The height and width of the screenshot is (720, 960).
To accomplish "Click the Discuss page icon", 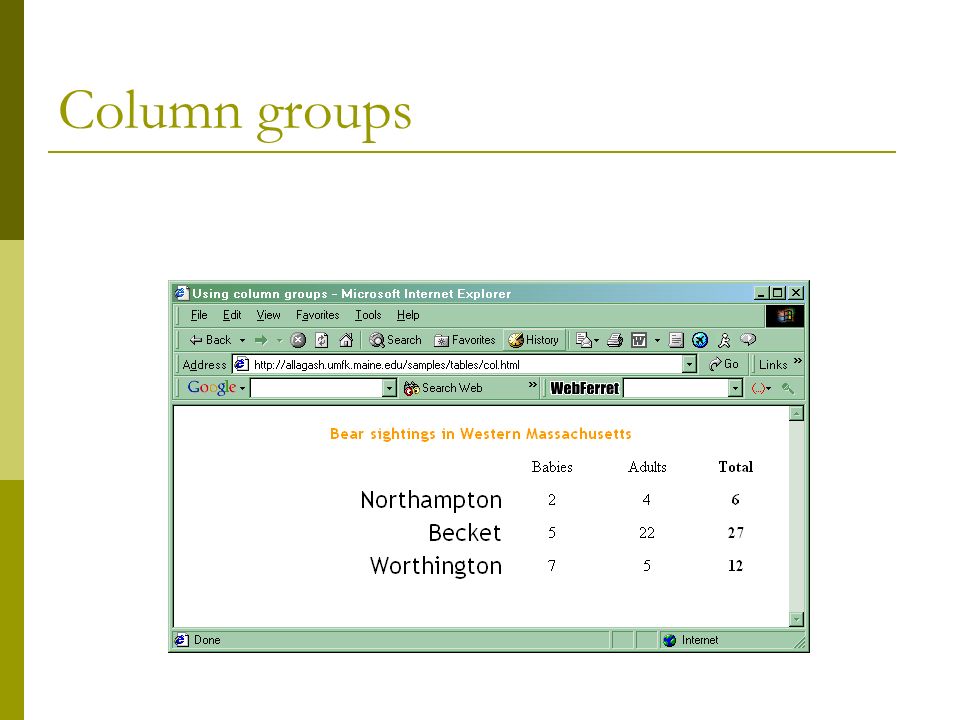I will click(676, 340).
